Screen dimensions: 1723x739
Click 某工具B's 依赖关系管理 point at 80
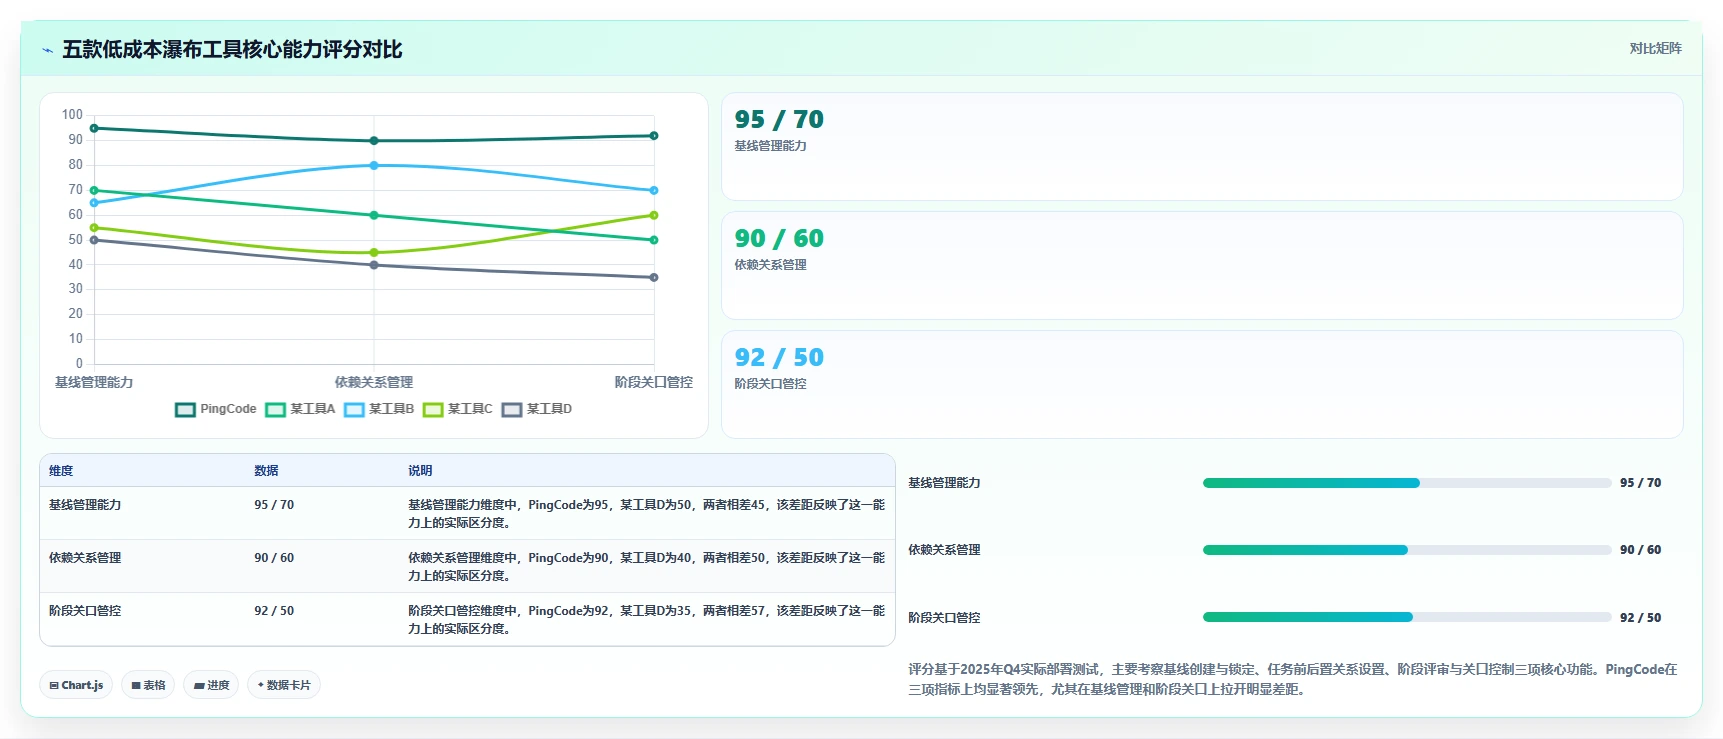pyautogui.click(x=374, y=165)
